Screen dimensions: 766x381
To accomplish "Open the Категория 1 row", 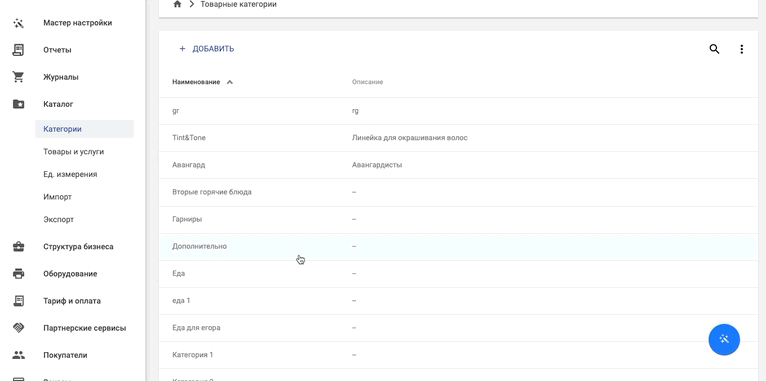I will tap(458, 355).
